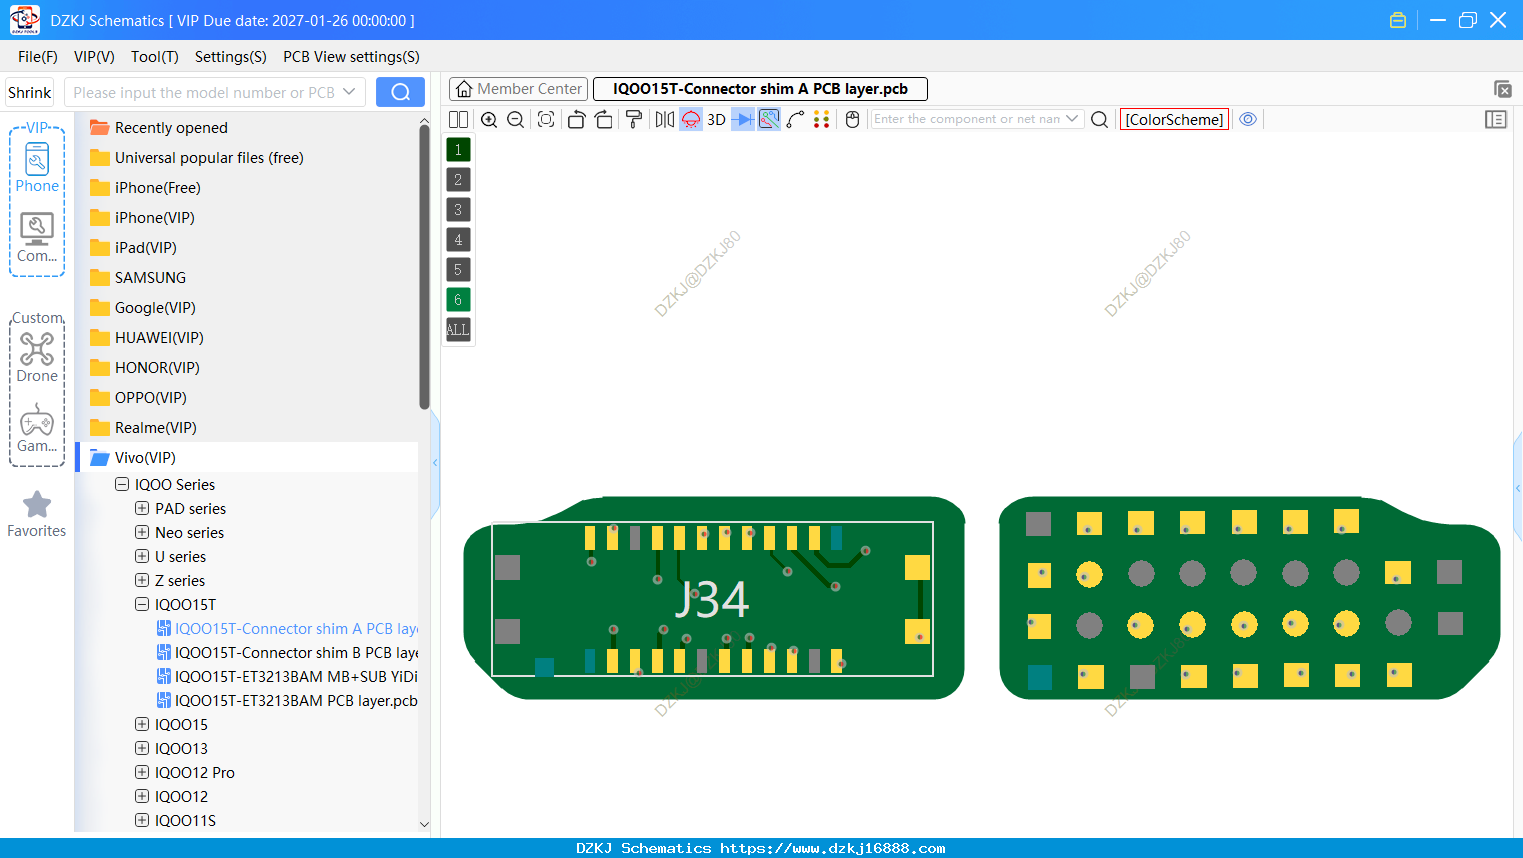Search the component or net name

(x=1100, y=119)
